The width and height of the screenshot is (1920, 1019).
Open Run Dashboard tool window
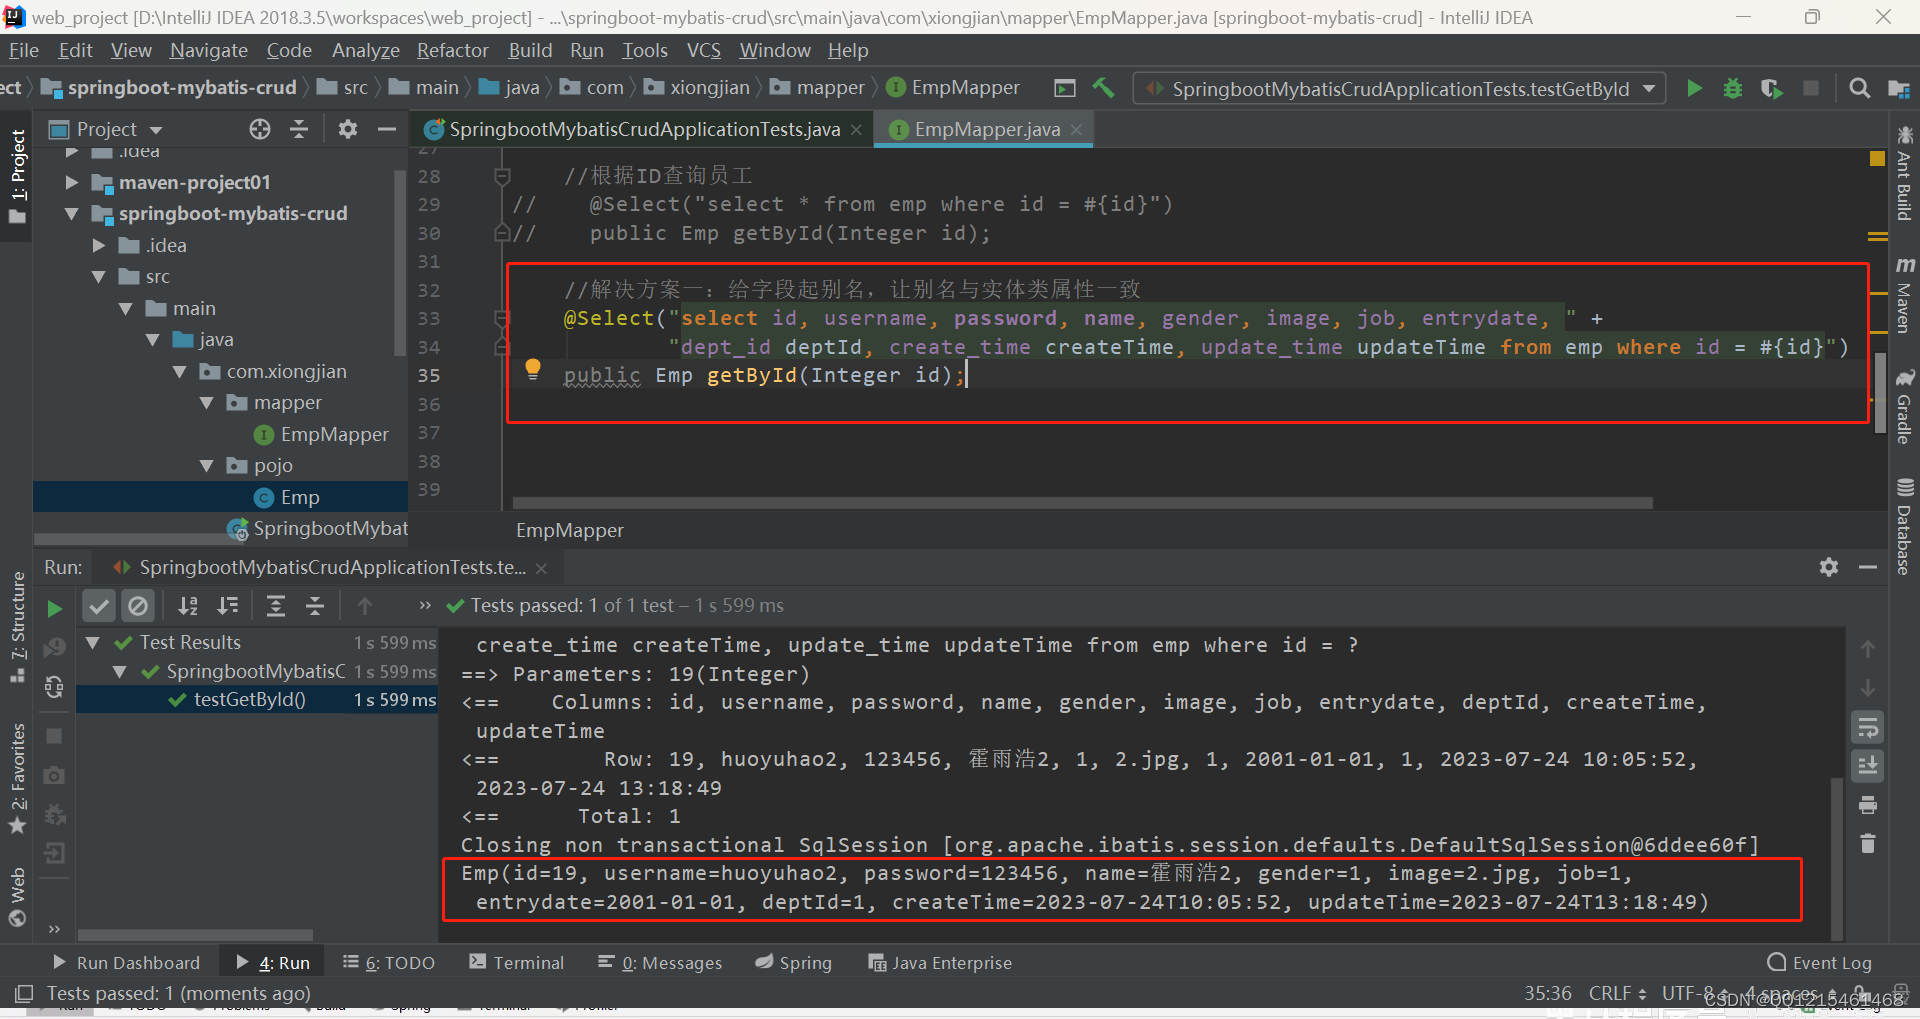126,962
